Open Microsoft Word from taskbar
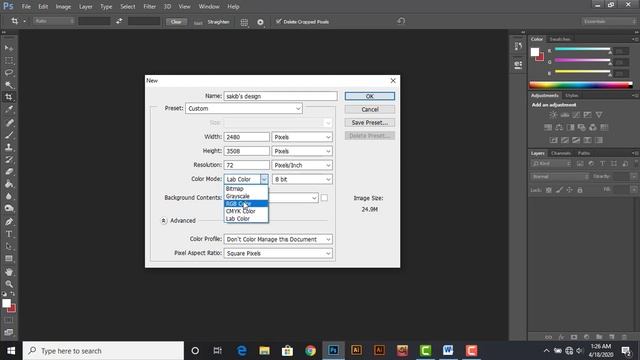This screenshot has width=640, height=360. pos(448,351)
